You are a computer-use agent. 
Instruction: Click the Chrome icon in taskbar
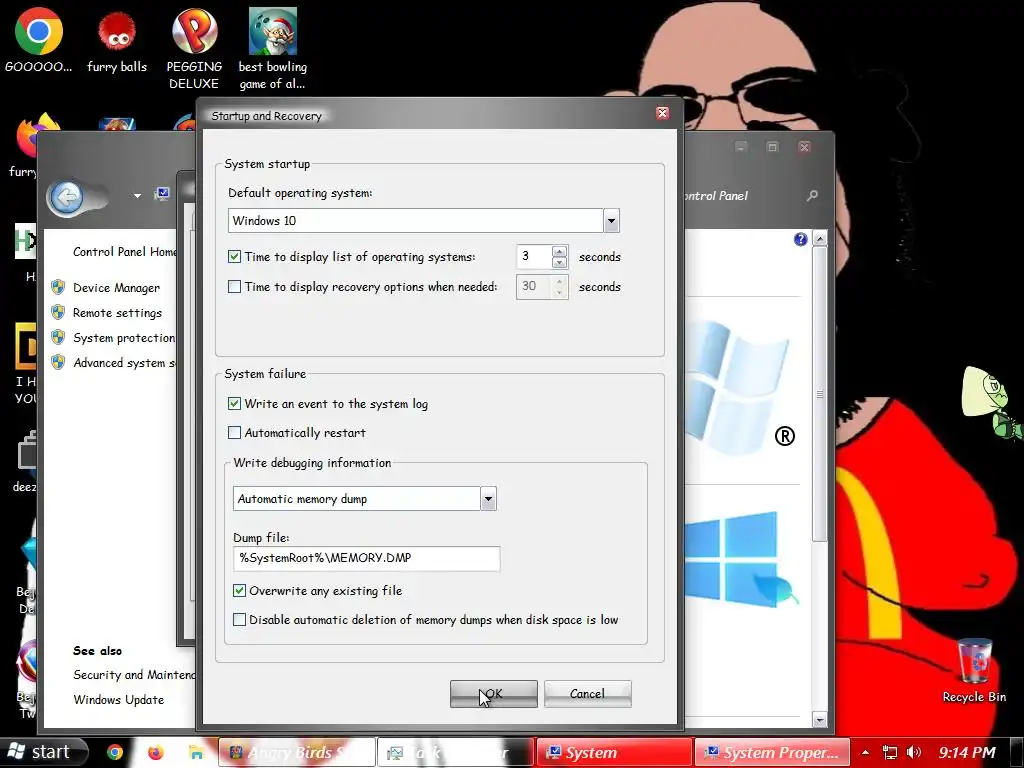point(115,752)
